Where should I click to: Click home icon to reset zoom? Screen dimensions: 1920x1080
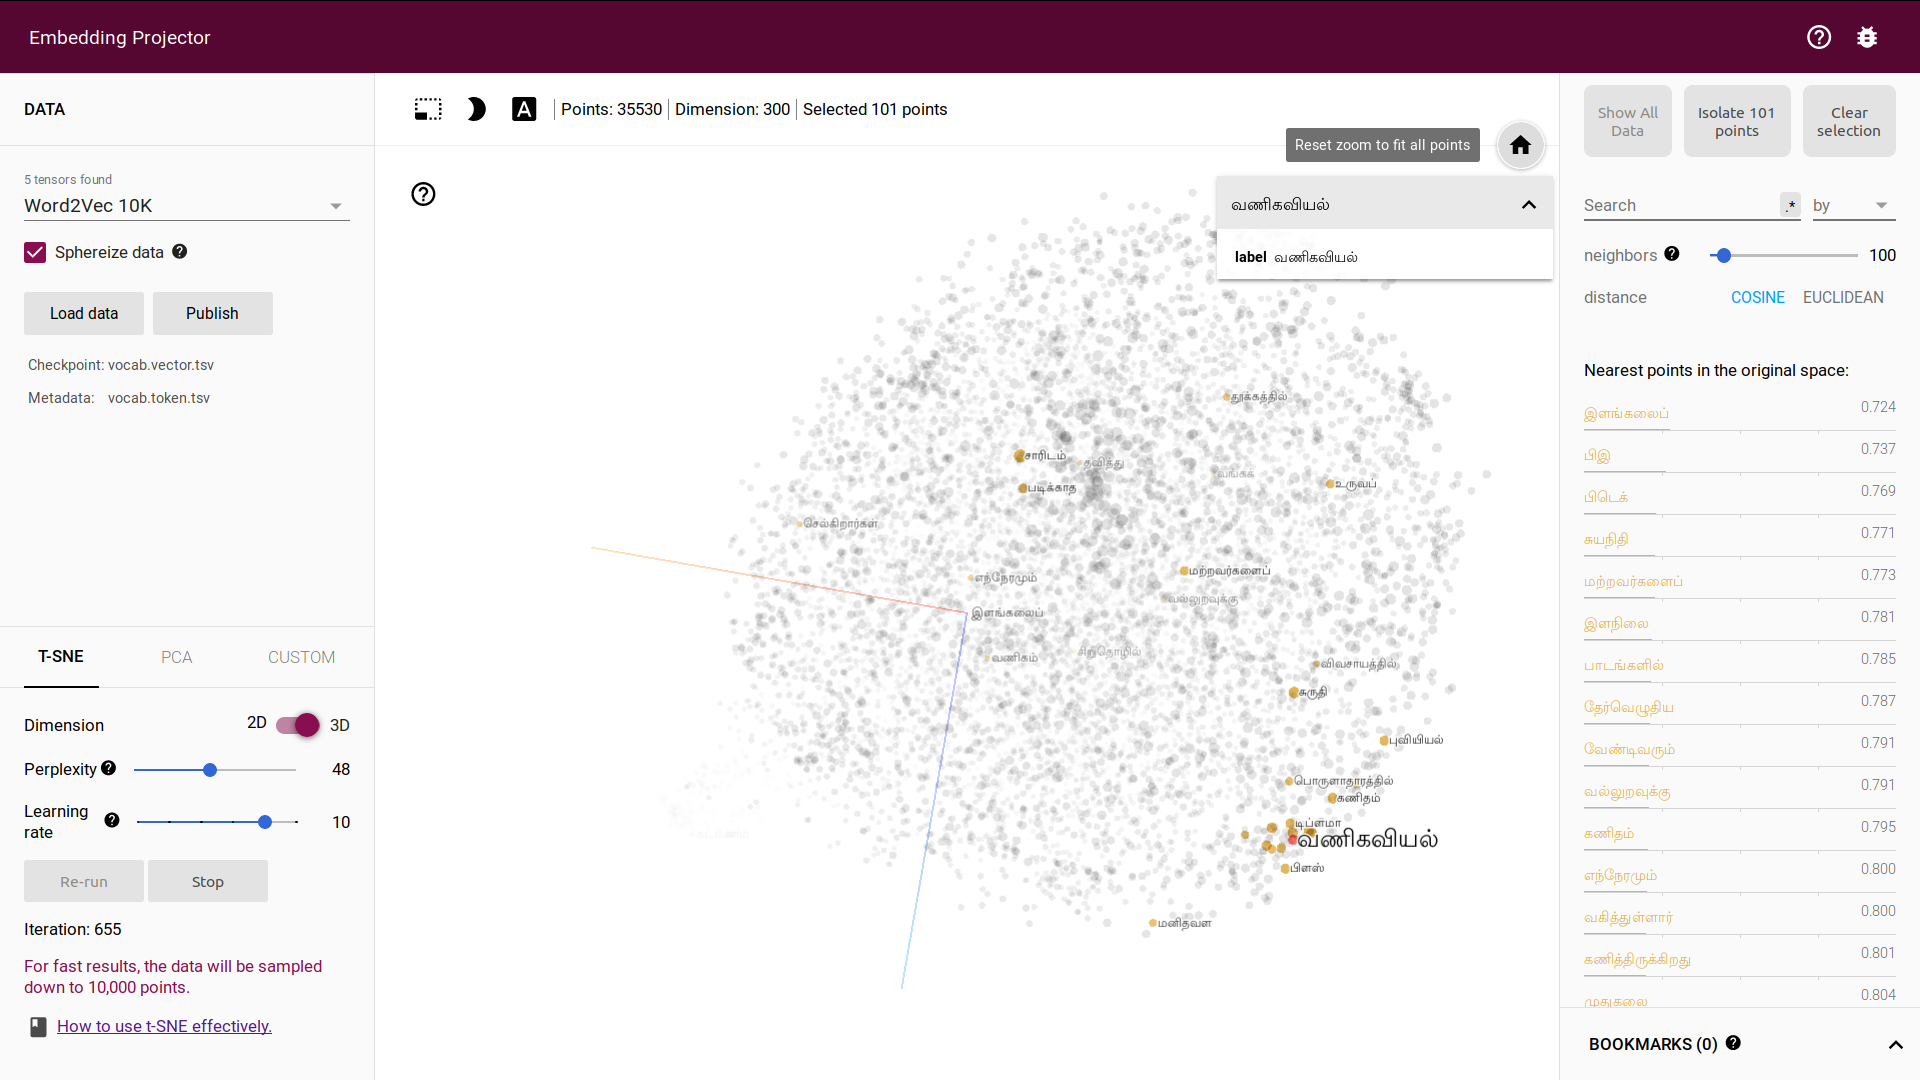click(1520, 145)
